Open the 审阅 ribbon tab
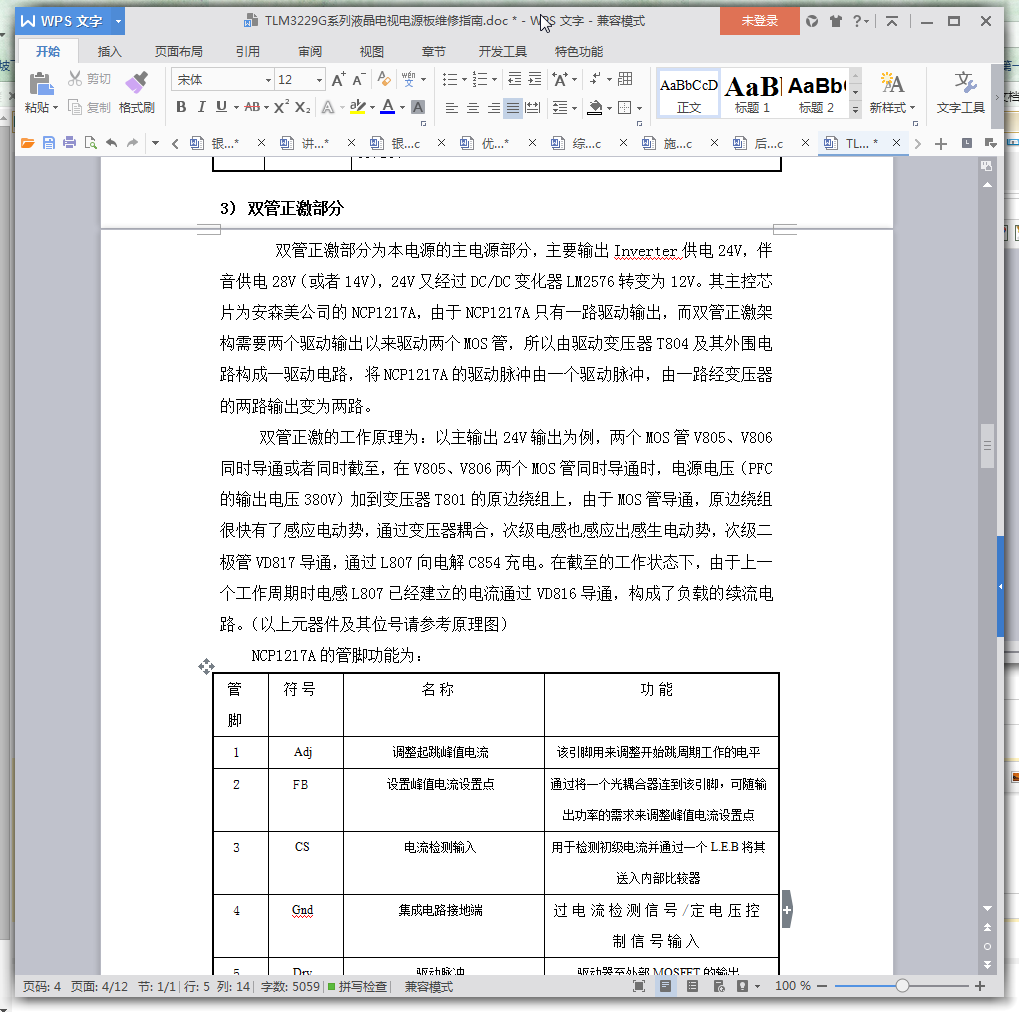The image size is (1019, 1012). pos(310,51)
